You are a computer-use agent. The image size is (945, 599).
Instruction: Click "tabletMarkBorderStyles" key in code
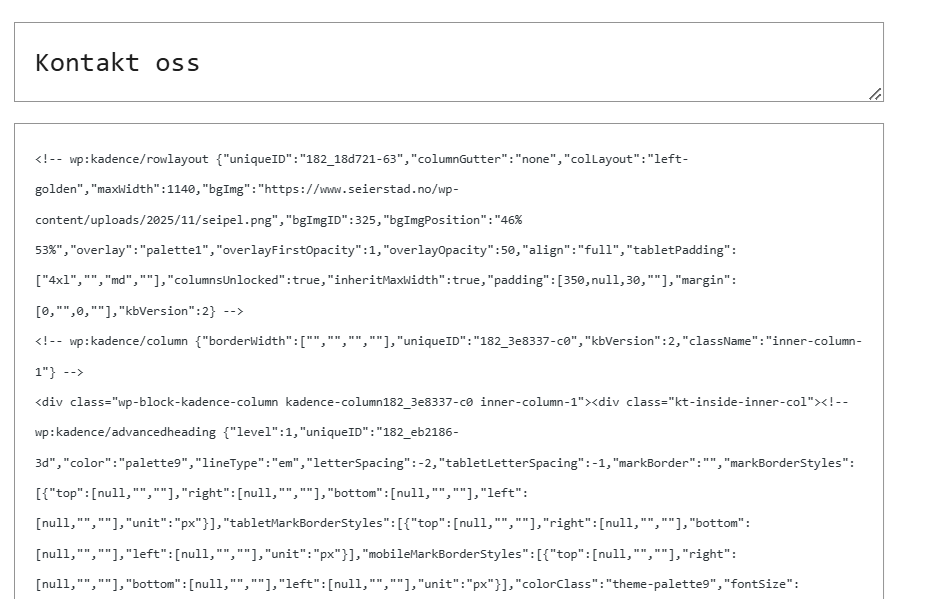click(x=306, y=523)
